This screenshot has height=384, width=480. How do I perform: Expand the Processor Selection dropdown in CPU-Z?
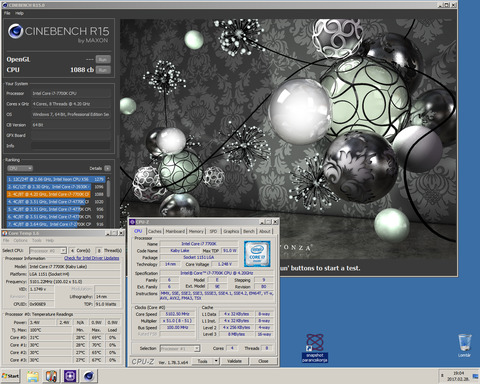tap(197, 348)
